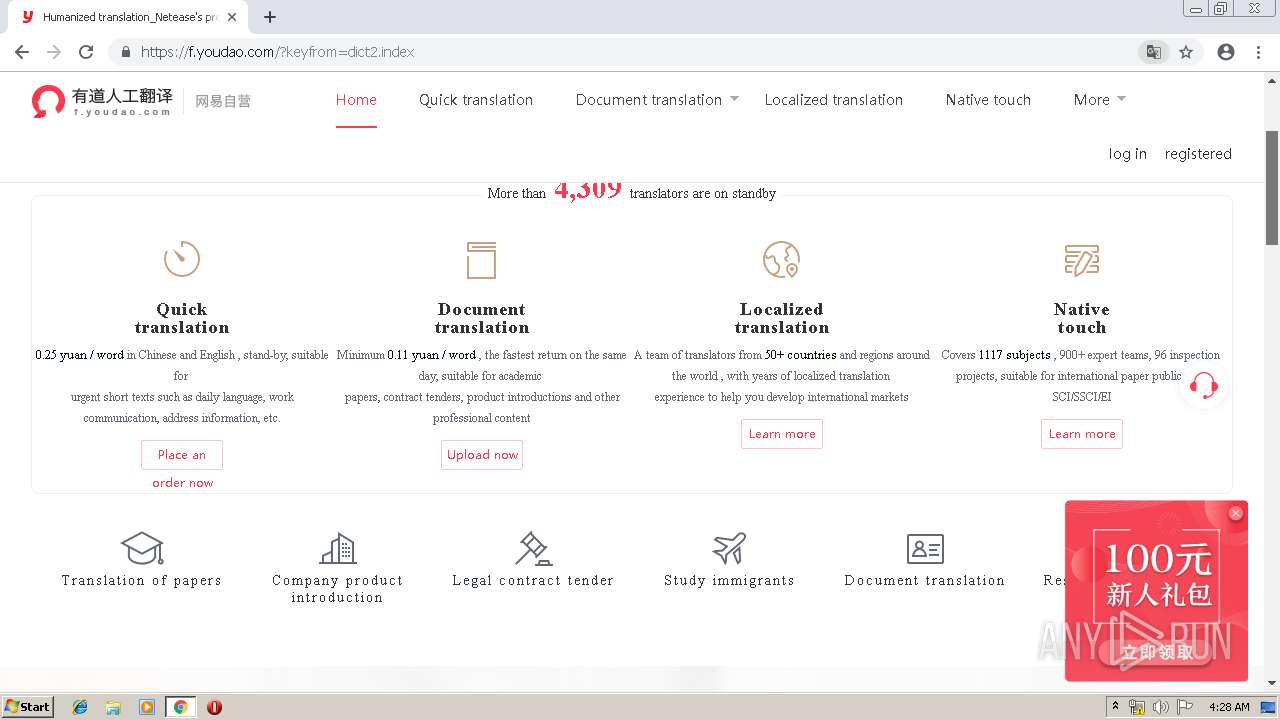The image size is (1280, 720).
Task: Click the scrollbar down arrow
Action: click(x=1272, y=683)
